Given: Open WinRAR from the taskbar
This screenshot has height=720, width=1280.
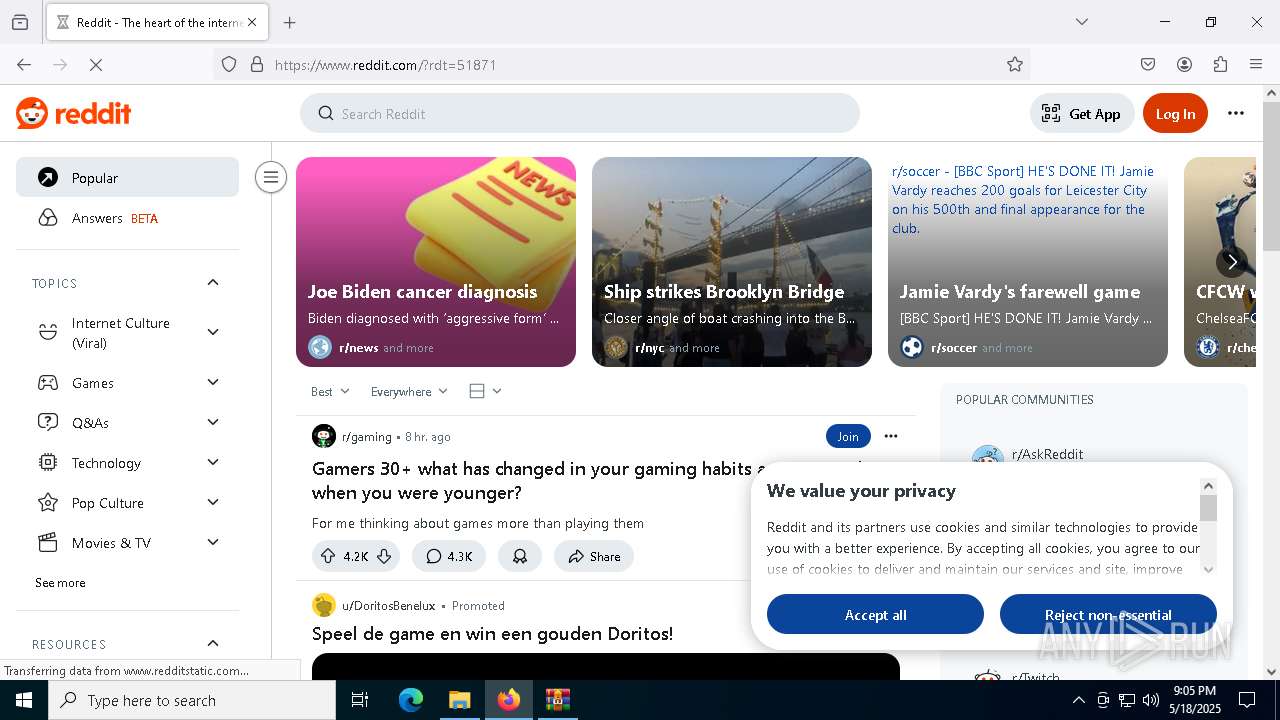Looking at the screenshot, I should [x=557, y=700].
